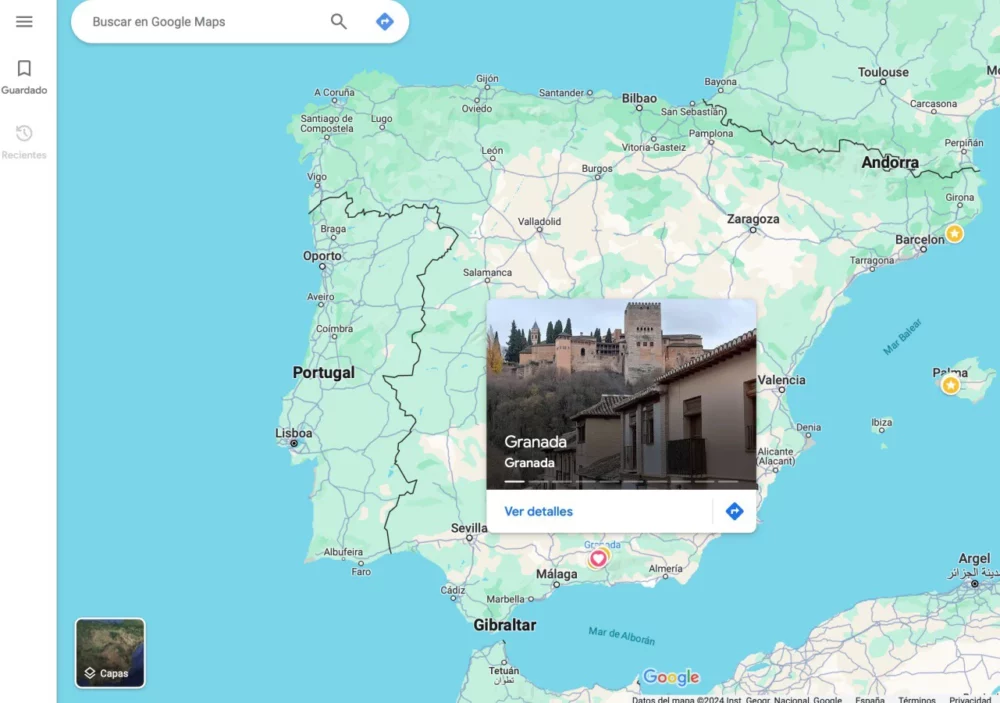Click the pink heart pin at Granada
This screenshot has height=703, width=1000.
[x=598, y=559]
